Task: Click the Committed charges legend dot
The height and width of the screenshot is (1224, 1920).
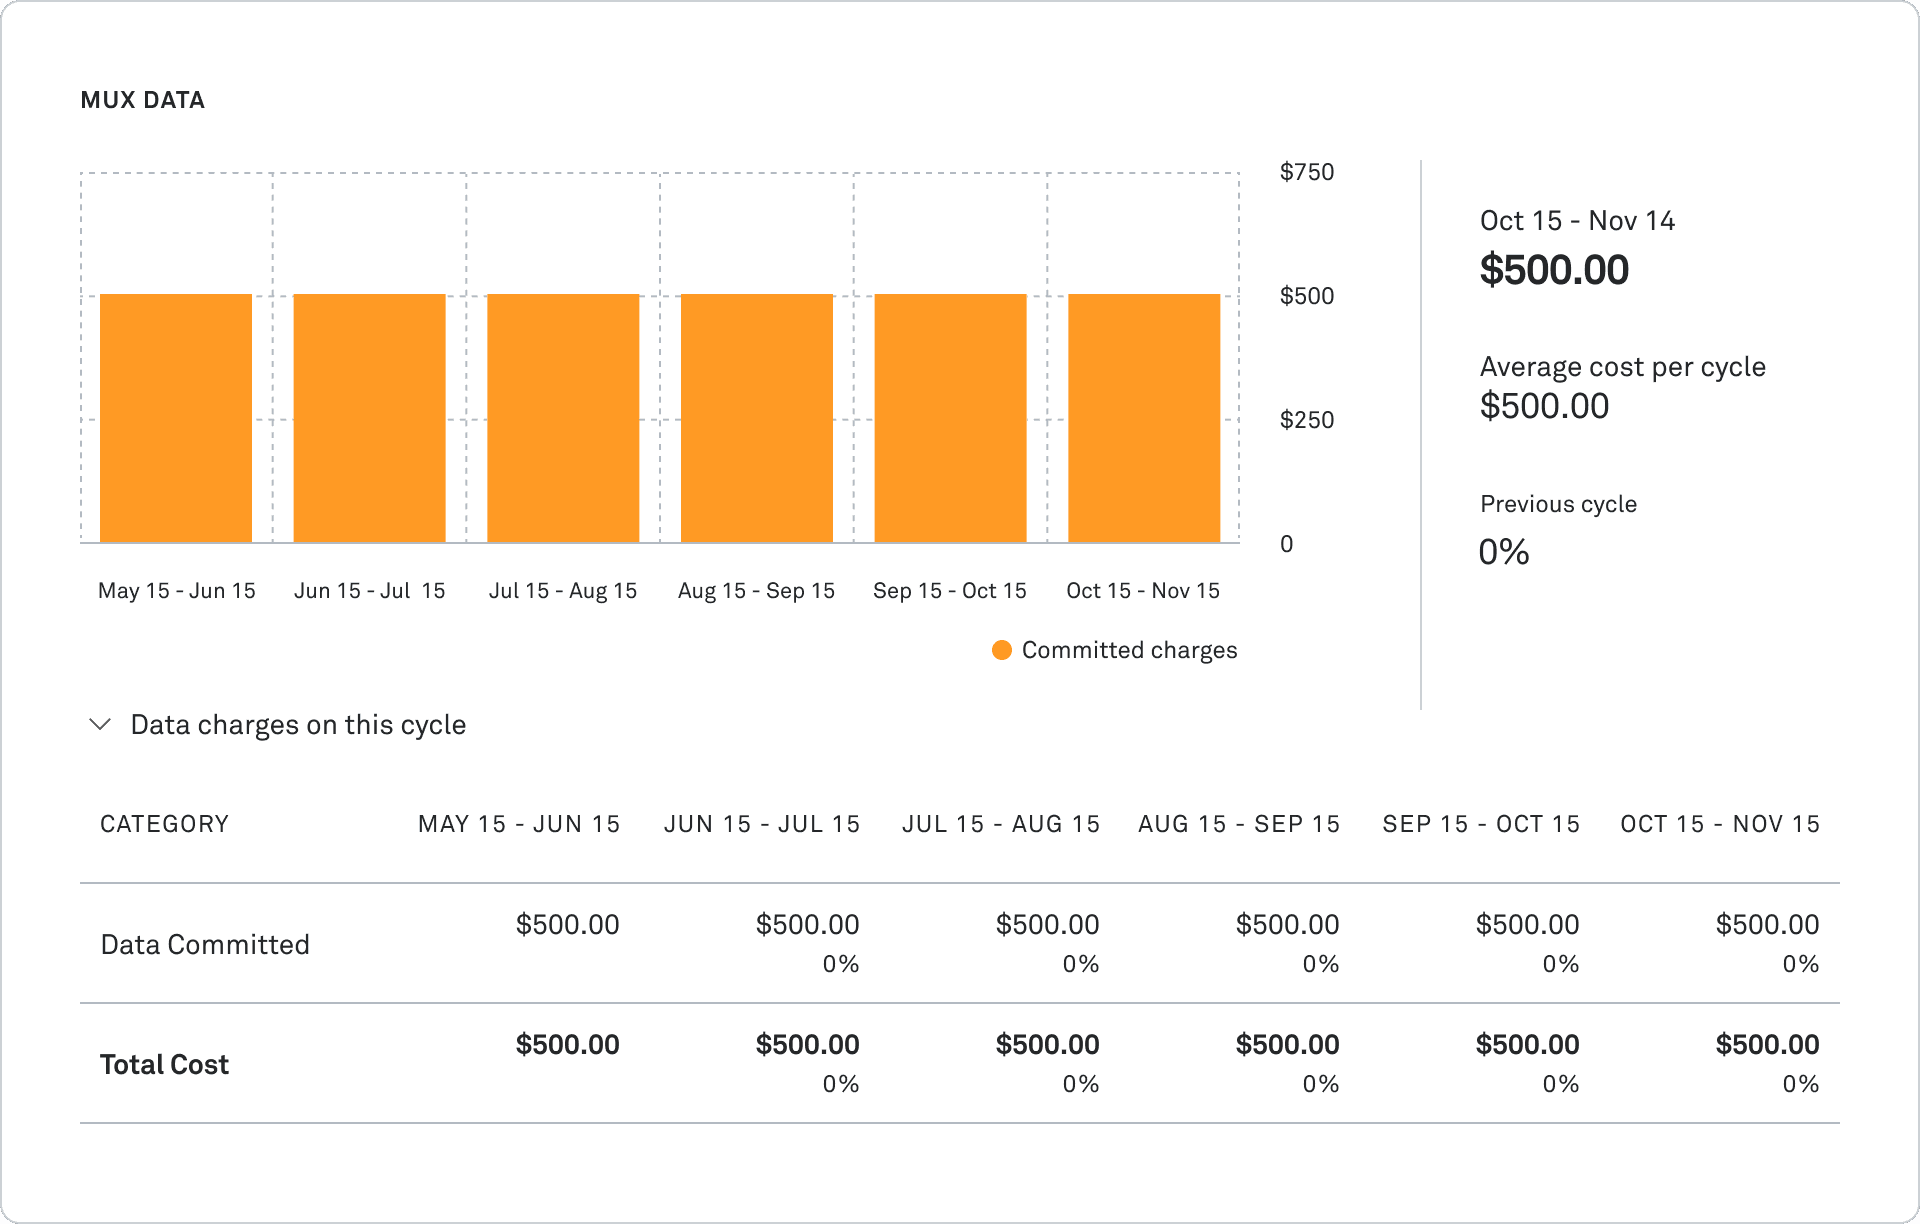Action: [x=1001, y=650]
